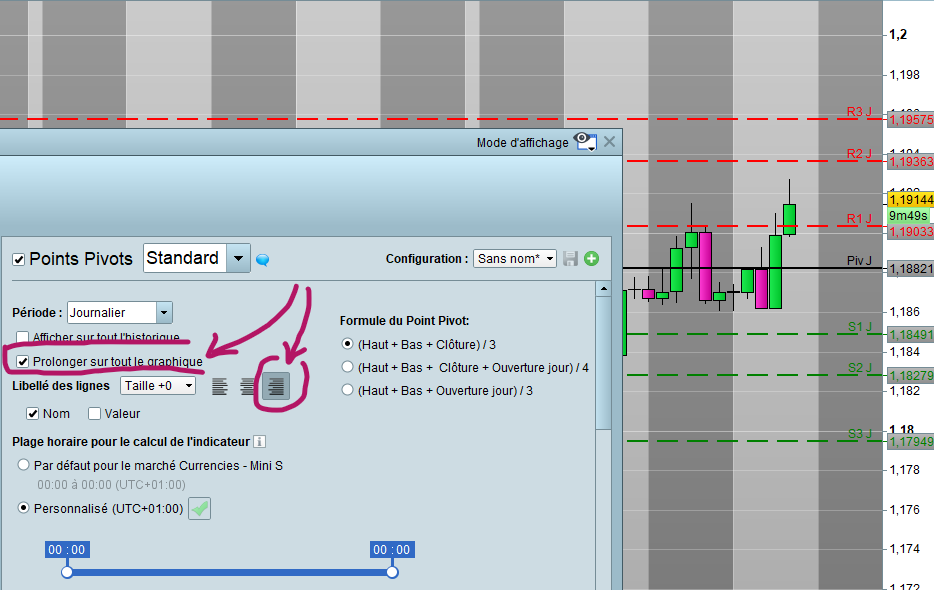Screen dimensions: 934x590
Task: Align line labels to the left
Action: 220,386
